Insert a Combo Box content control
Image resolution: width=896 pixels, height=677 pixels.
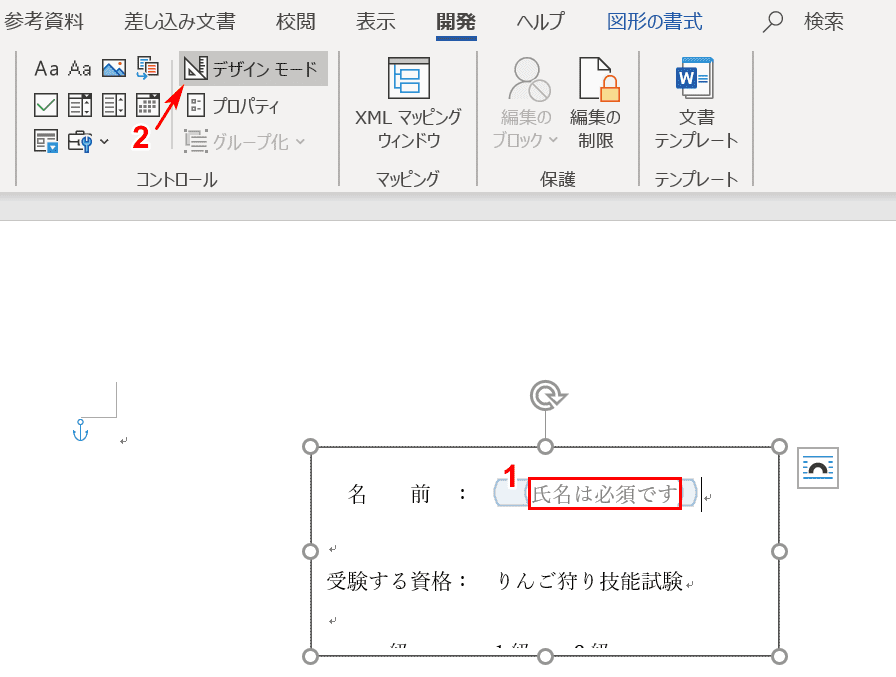(79, 105)
